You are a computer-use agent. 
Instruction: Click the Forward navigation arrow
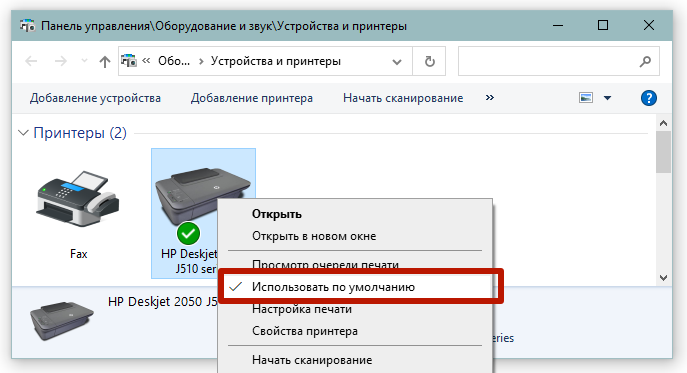[x=60, y=61]
